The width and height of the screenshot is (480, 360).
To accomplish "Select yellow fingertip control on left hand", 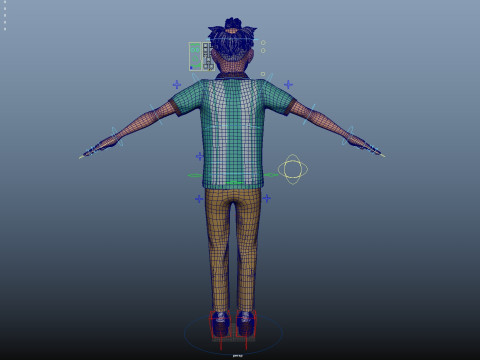I will point(81,157).
